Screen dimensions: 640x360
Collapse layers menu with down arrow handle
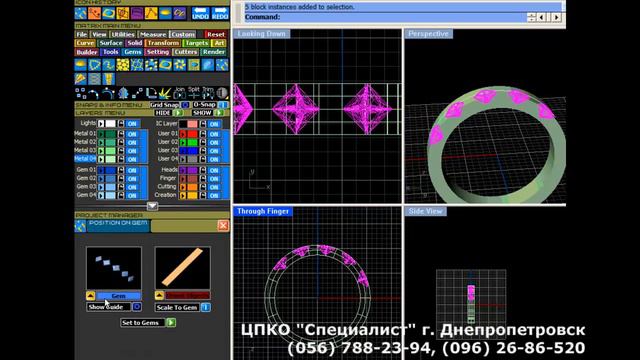click(152, 206)
